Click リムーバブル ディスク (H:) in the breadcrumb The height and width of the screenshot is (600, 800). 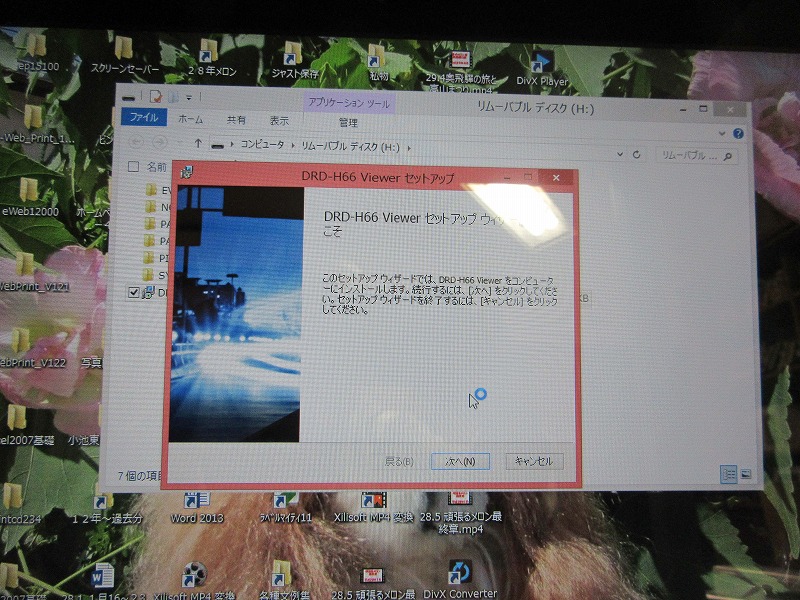pyautogui.click(x=350, y=146)
